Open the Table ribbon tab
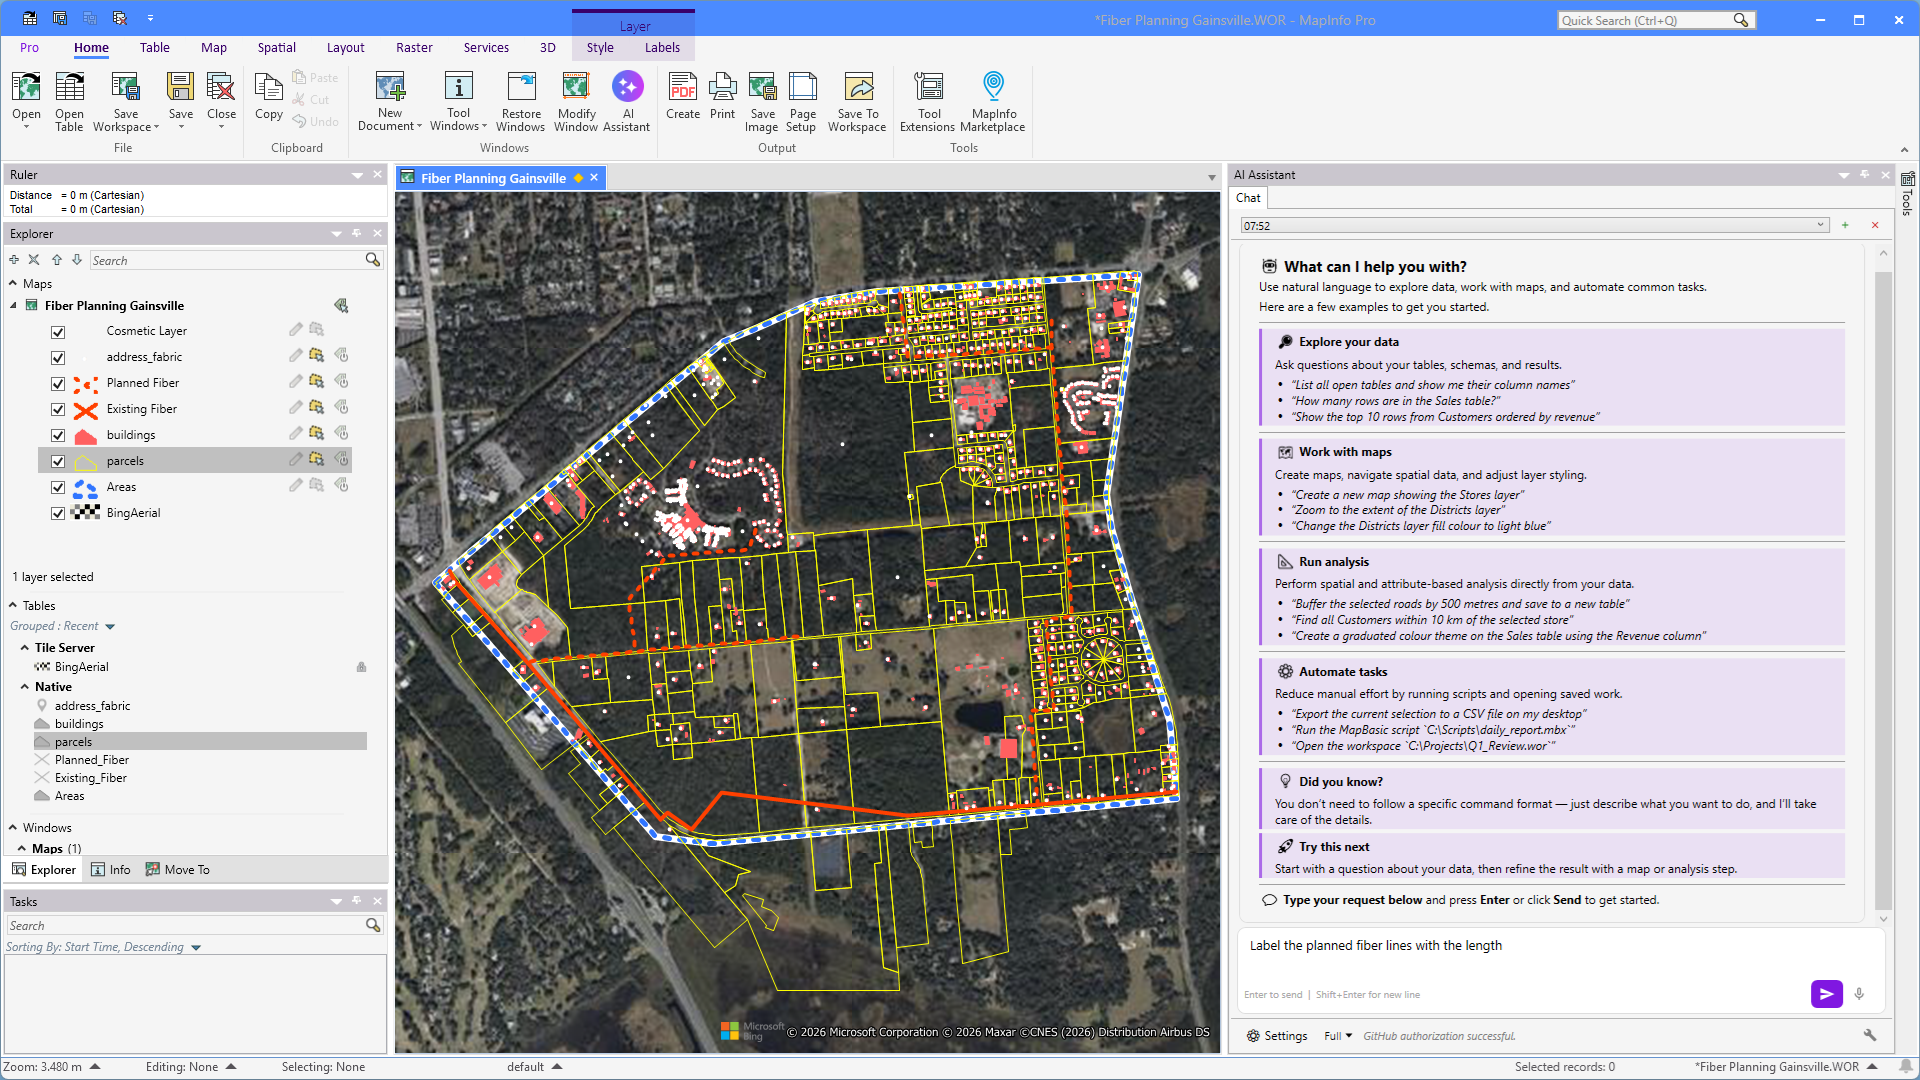 click(154, 48)
